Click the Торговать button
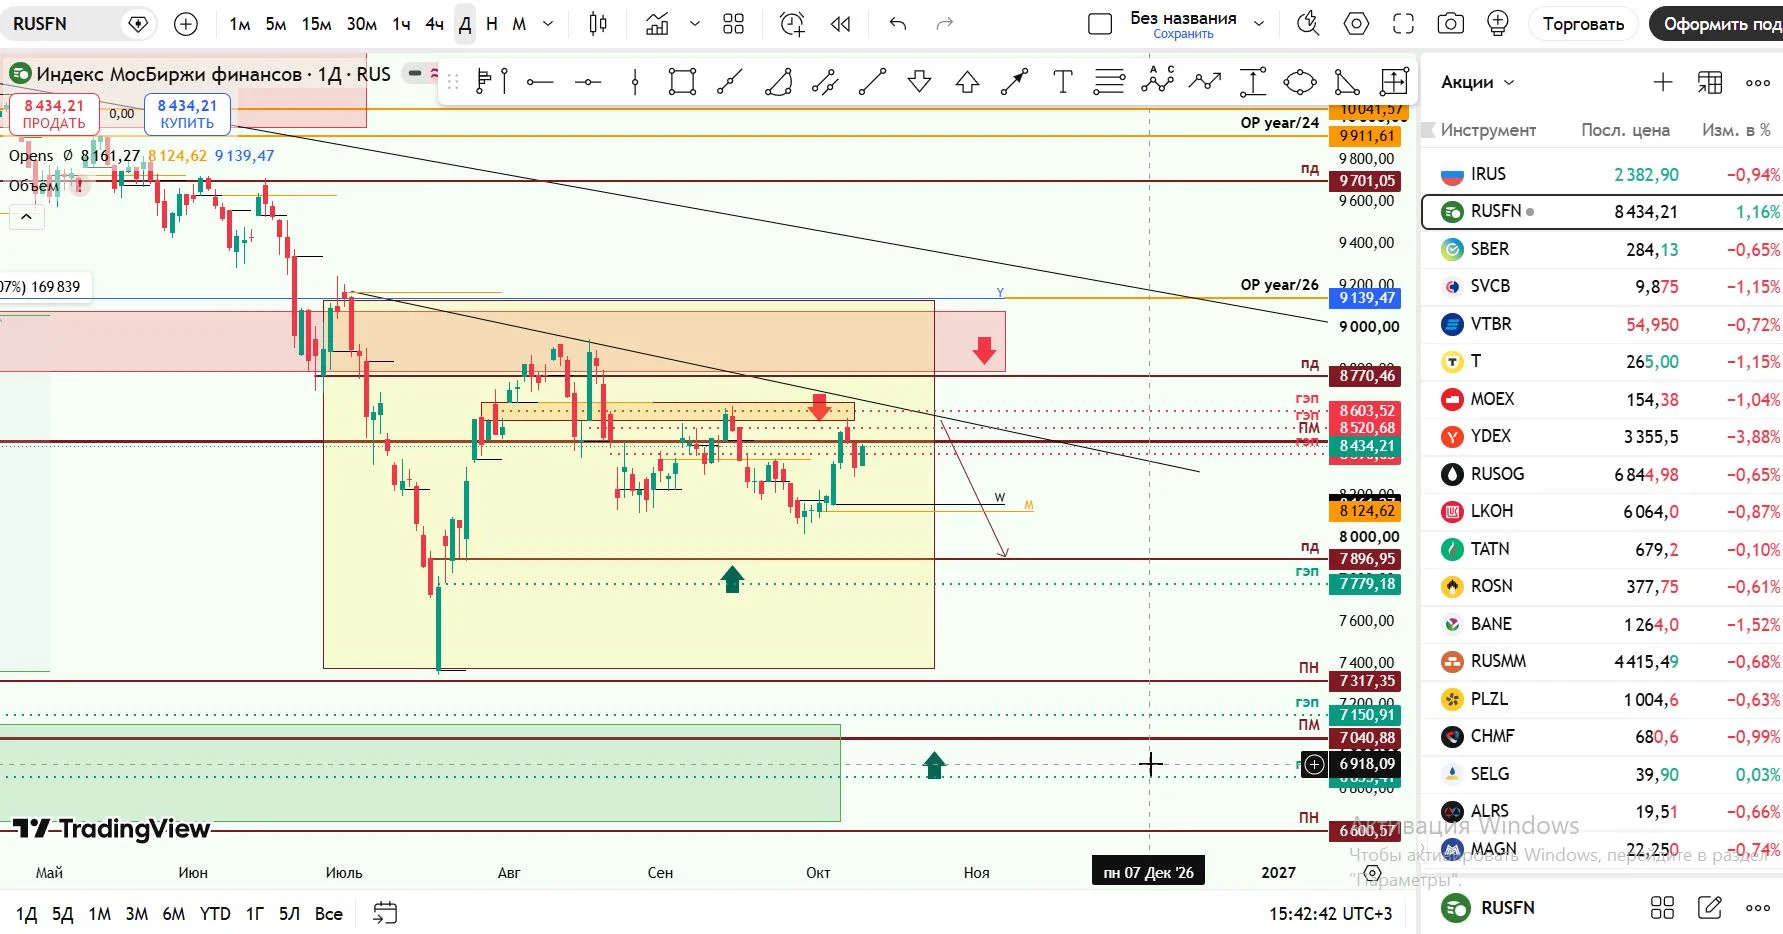The image size is (1783, 934). 1583,24
